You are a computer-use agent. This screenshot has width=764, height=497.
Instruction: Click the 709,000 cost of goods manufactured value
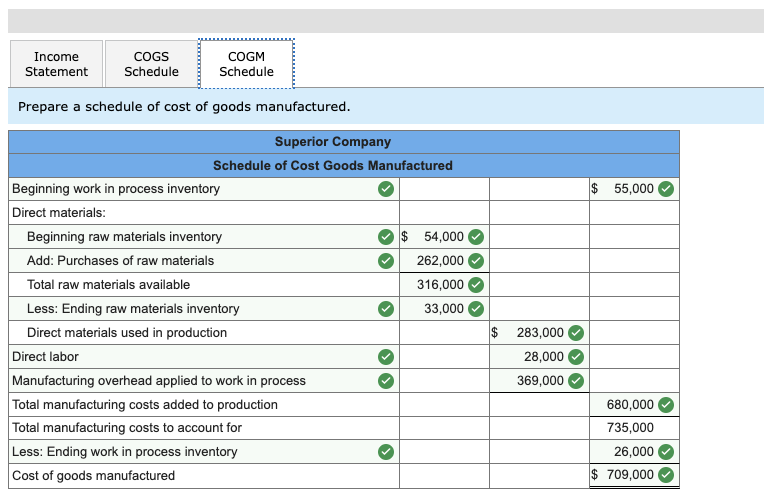(x=630, y=475)
